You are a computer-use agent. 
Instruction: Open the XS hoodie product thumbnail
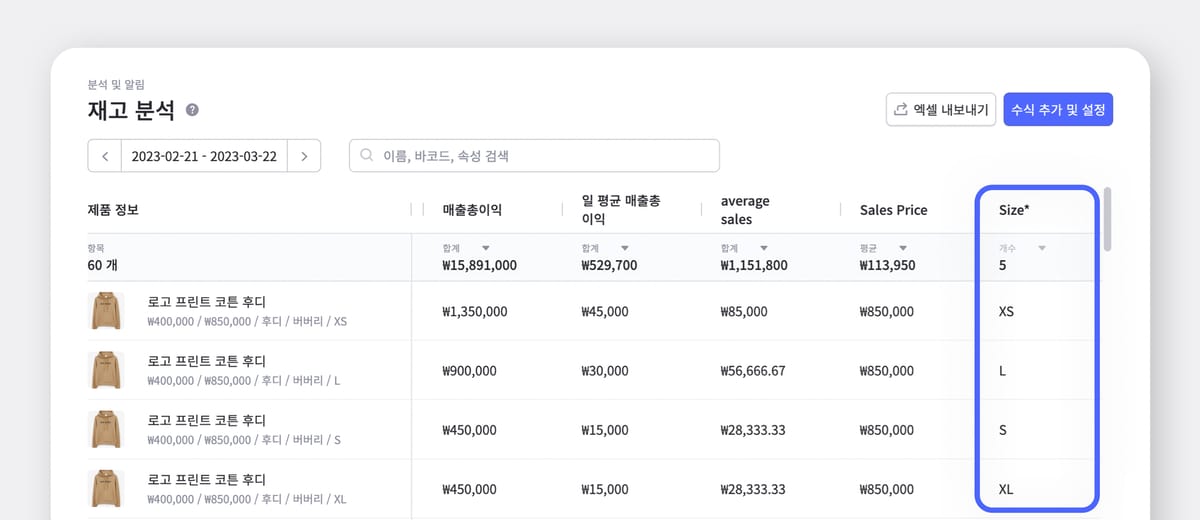pos(104,311)
